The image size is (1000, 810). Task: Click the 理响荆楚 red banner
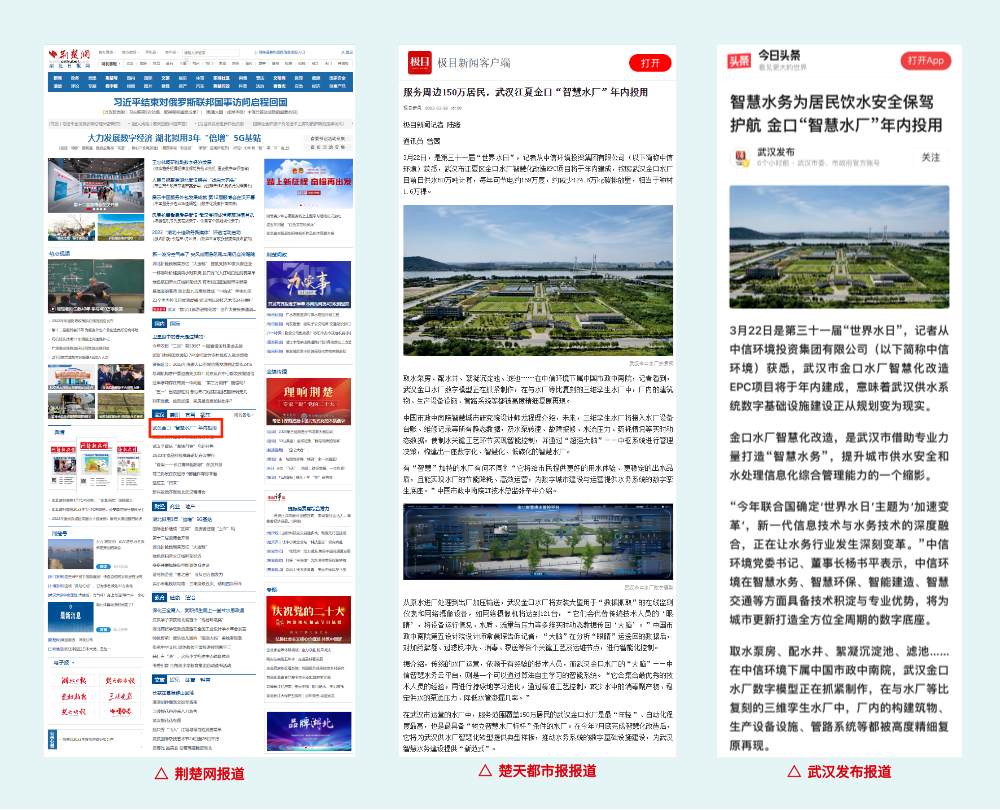tap(307, 390)
